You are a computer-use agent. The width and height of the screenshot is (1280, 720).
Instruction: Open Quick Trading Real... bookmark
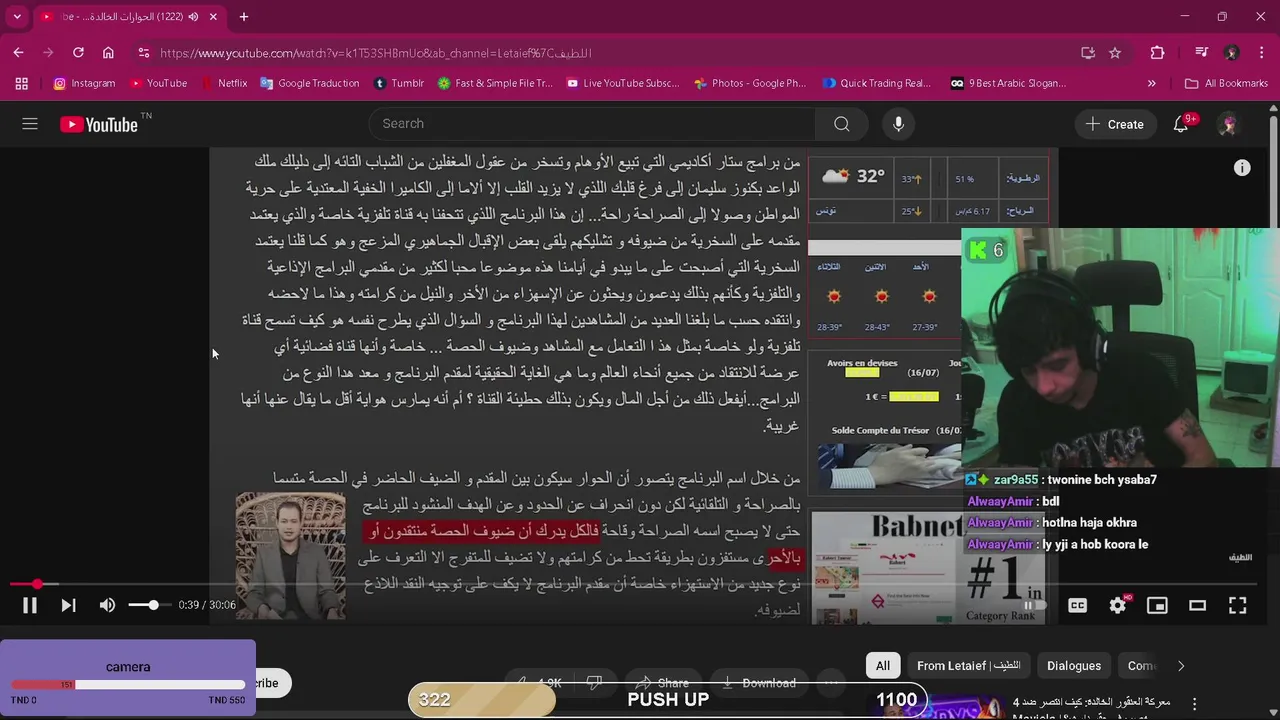876,83
